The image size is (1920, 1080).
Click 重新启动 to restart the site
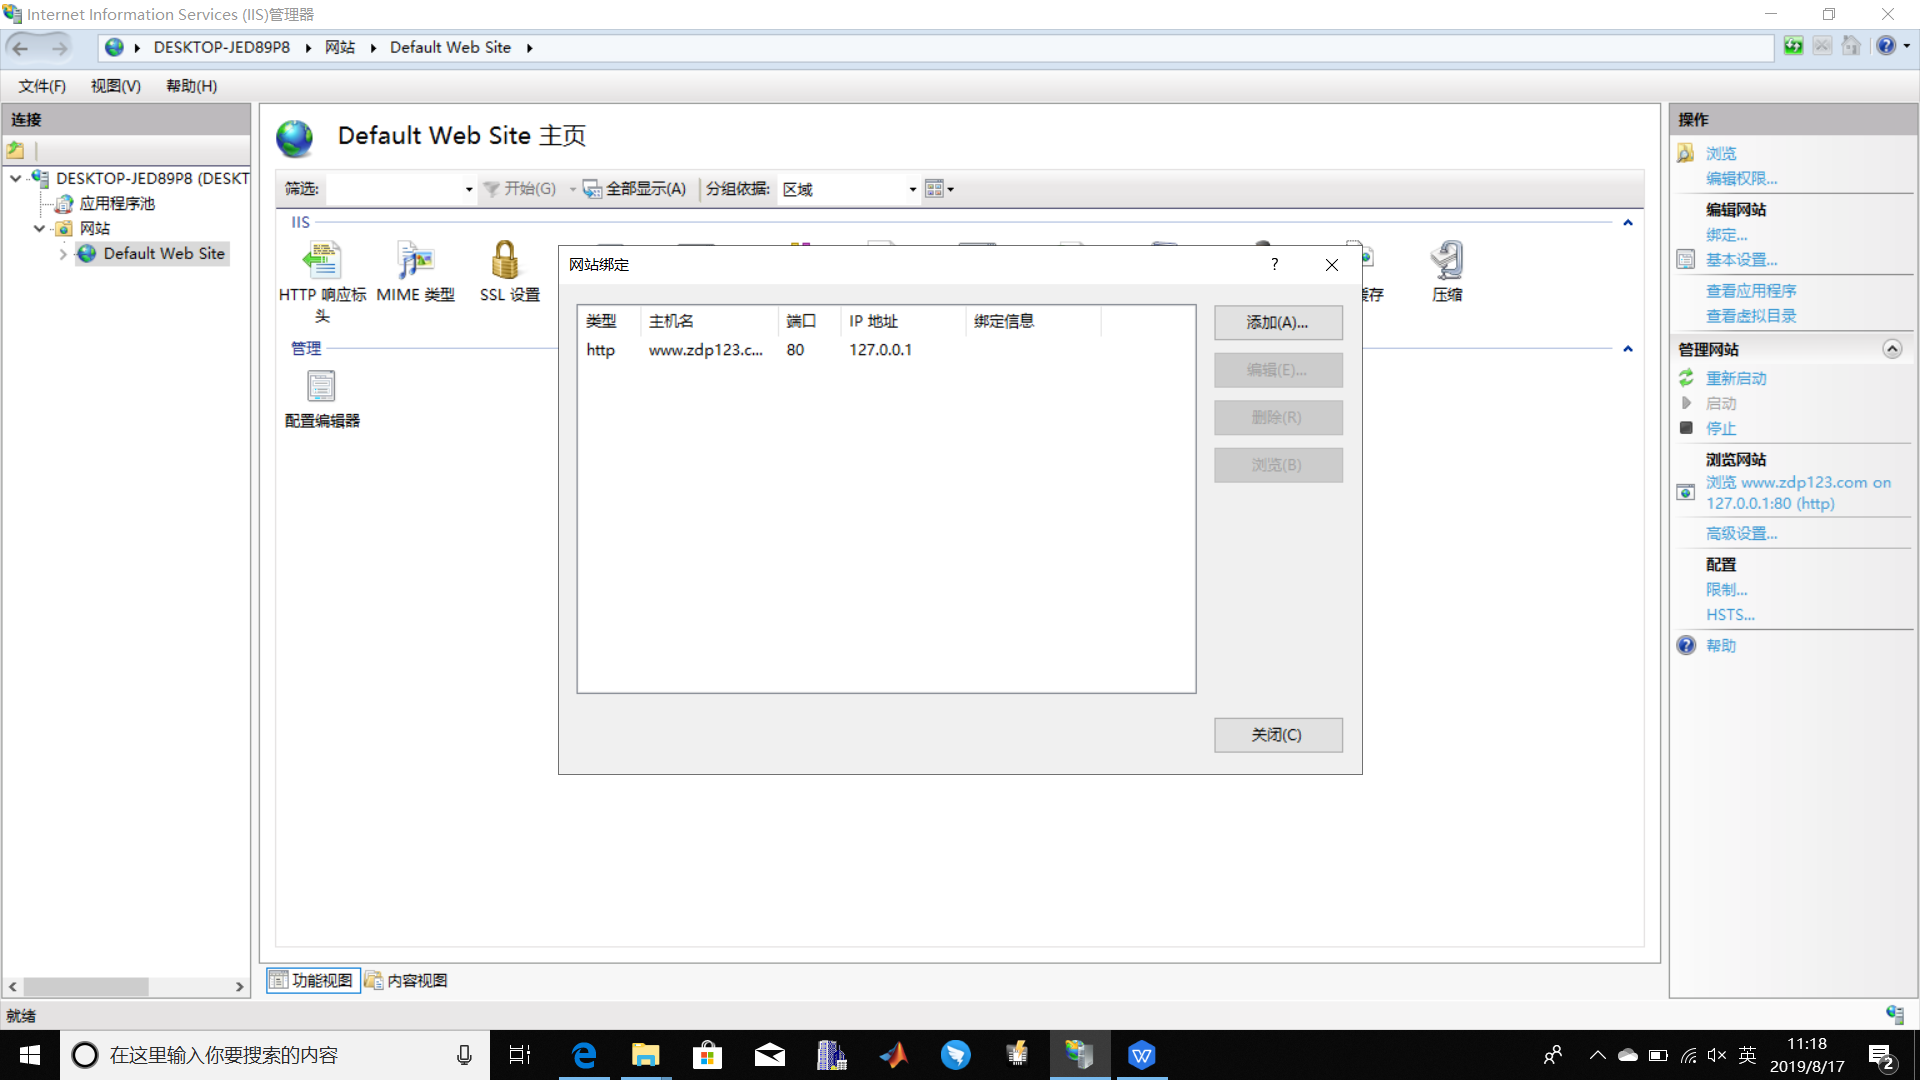tap(1736, 378)
